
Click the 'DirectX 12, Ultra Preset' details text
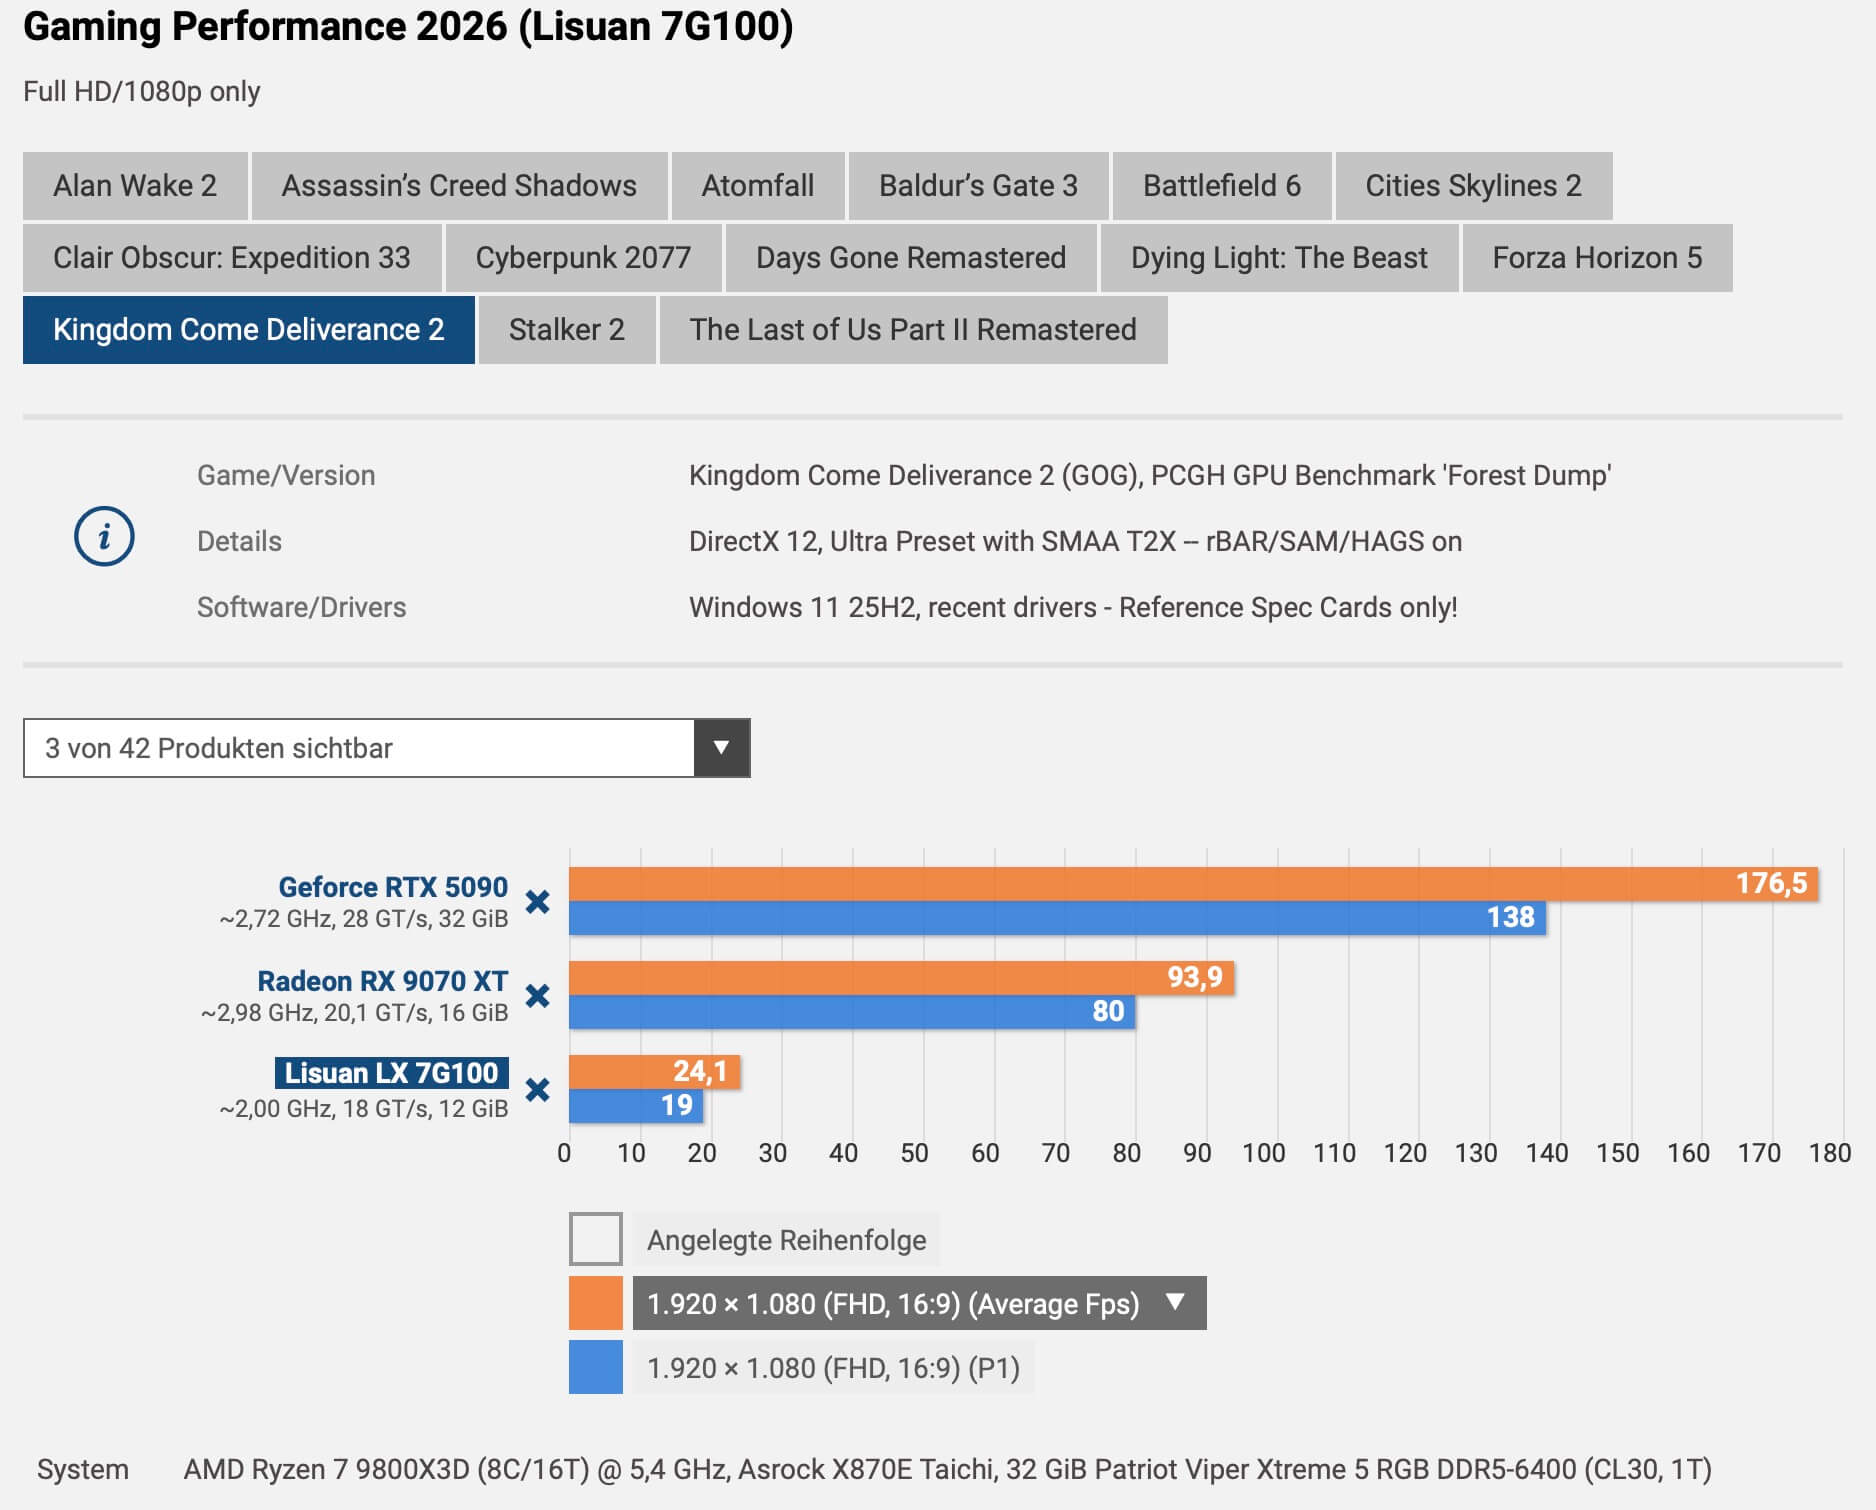tap(1075, 541)
